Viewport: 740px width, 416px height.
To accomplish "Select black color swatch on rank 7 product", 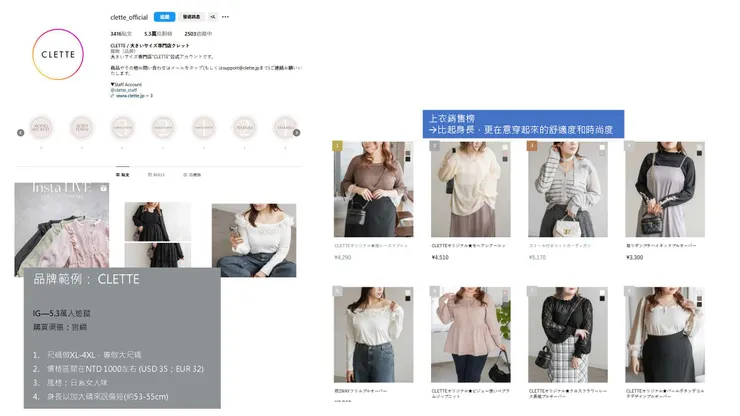I will click(x=602, y=298).
